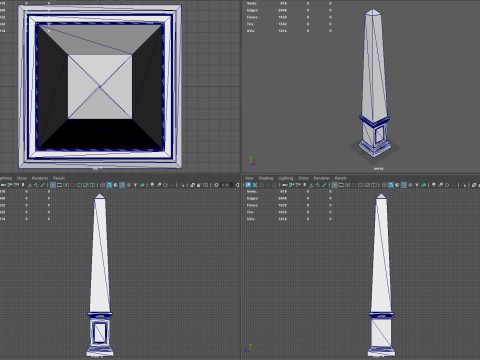Open Camera Attributes in bottom-right panel toolbar
Viewport: 480px width, 360px height.
[x=298, y=185]
